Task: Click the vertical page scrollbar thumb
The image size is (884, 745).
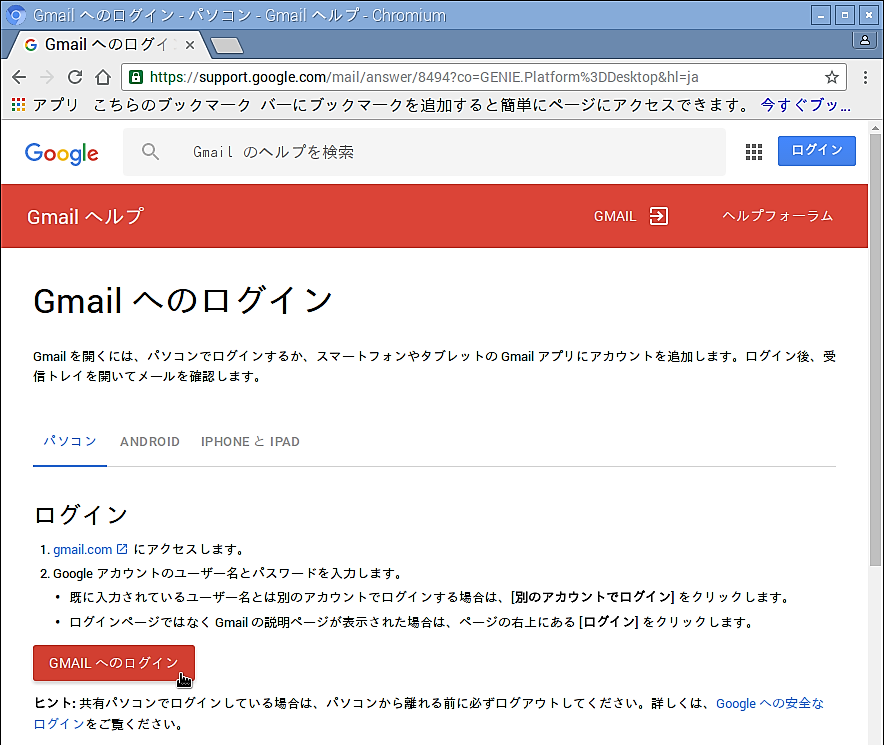Action: [x=874, y=350]
